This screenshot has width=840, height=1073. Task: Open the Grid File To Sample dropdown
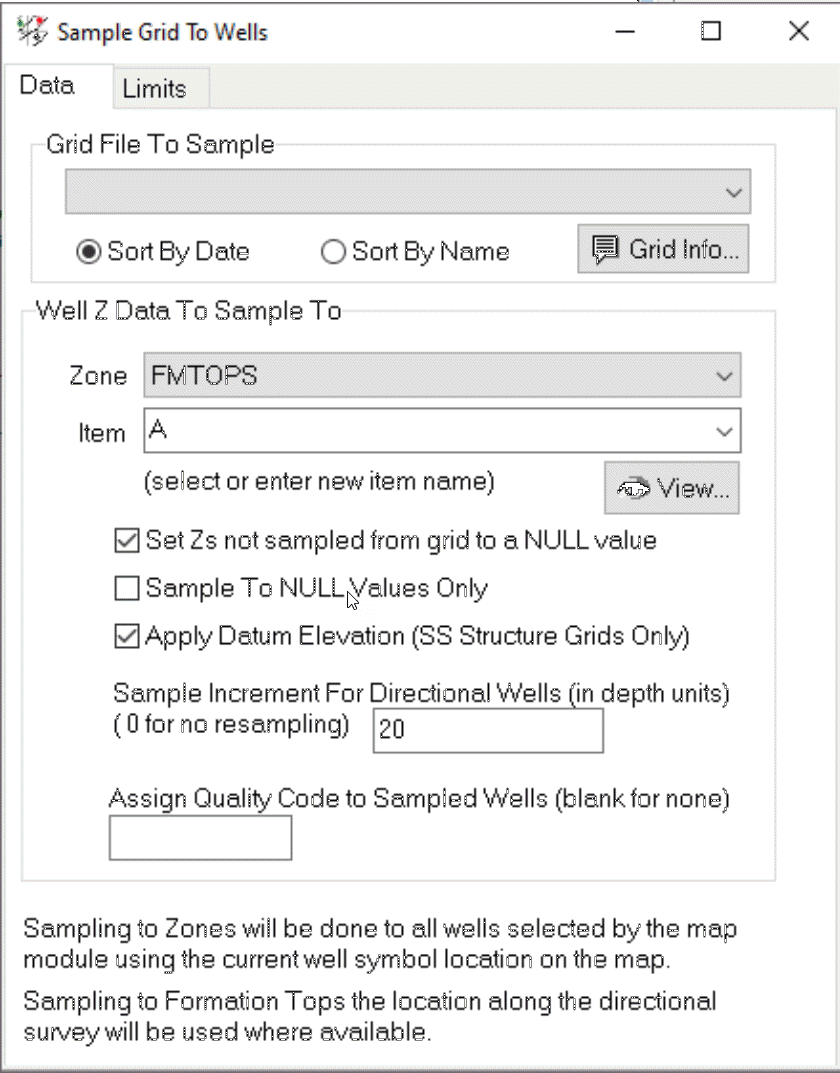pyautogui.click(x=734, y=192)
